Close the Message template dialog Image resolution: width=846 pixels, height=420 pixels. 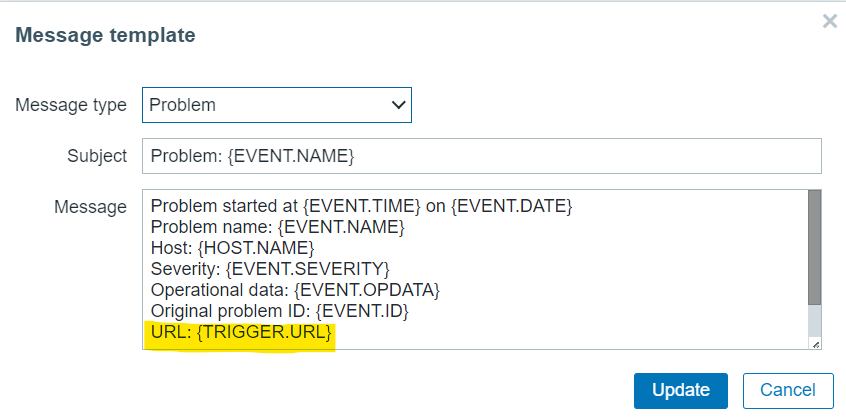829,21
